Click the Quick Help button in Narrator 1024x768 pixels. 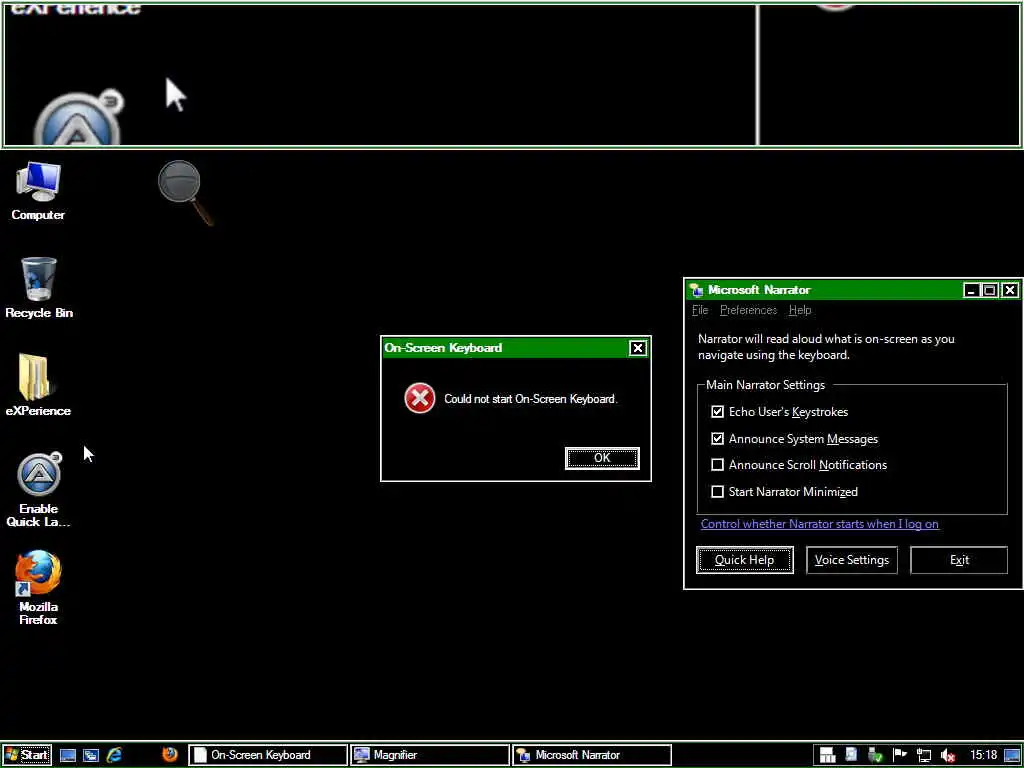[x=744, y=560]
